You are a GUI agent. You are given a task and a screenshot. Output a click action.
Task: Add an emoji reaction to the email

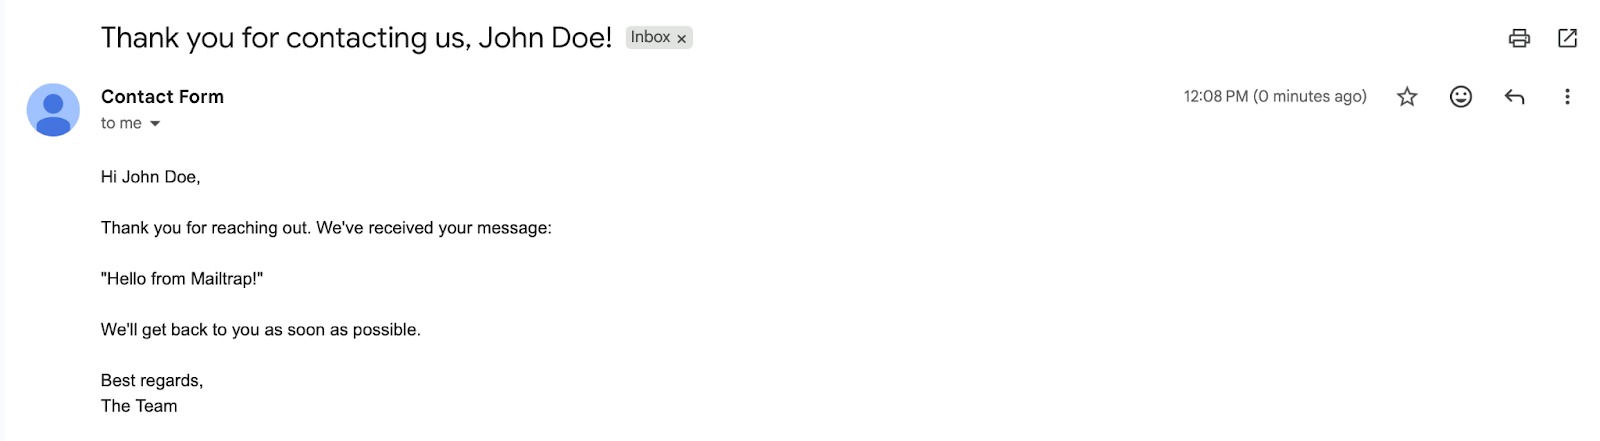tap(1461, 96)
